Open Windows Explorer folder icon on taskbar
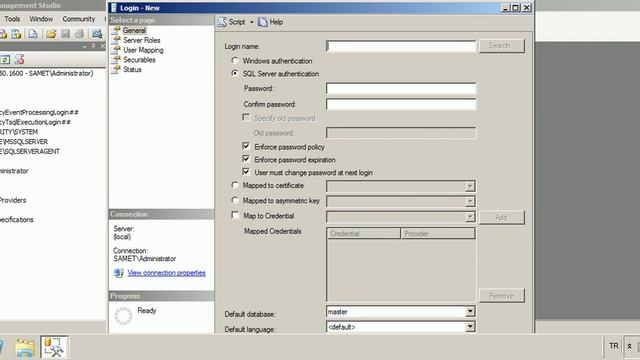Screen dimensions: 640x360 point(24,347)
